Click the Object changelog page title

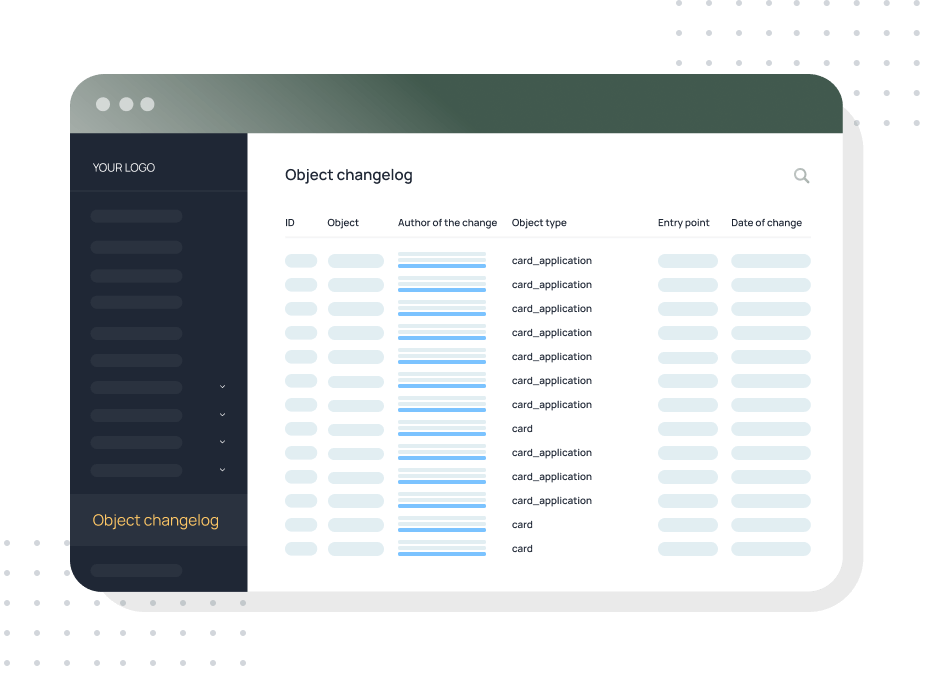click(x=348, y=175)
